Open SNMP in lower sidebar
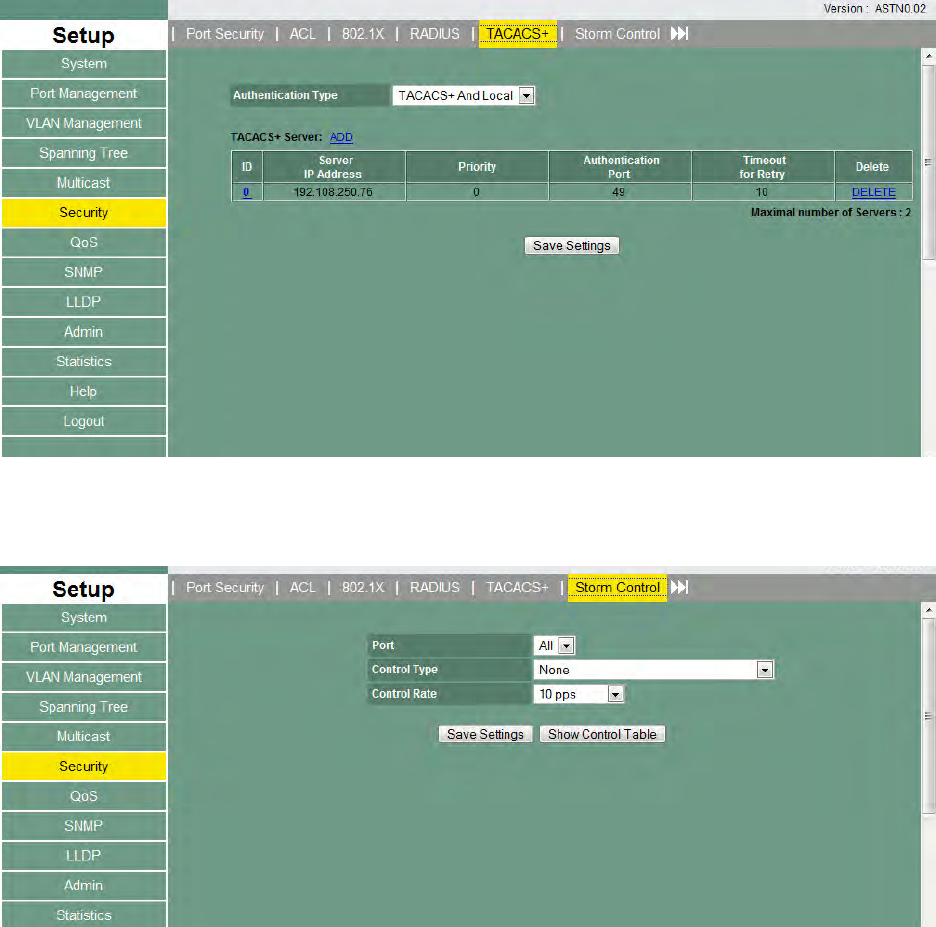 pos(84,826)
